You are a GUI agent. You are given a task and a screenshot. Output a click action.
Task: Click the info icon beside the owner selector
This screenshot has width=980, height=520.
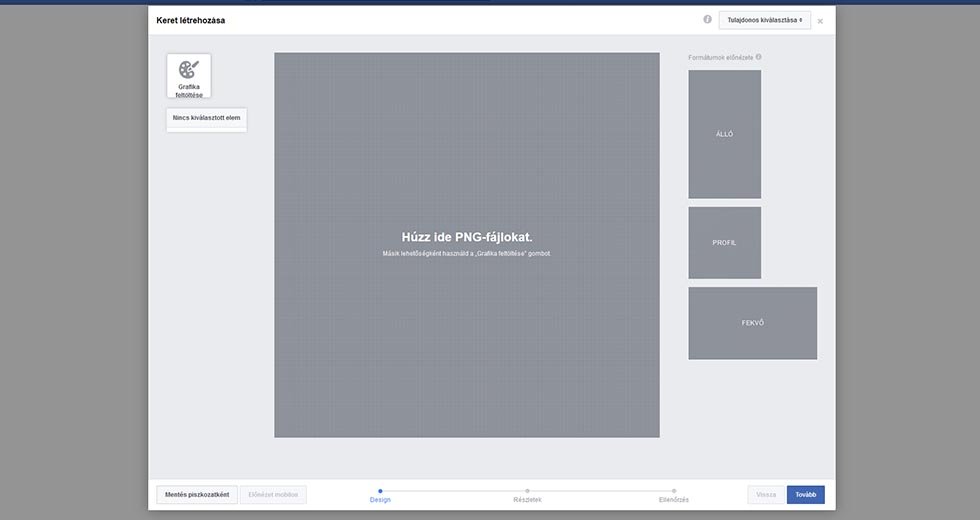pos(707,19)
